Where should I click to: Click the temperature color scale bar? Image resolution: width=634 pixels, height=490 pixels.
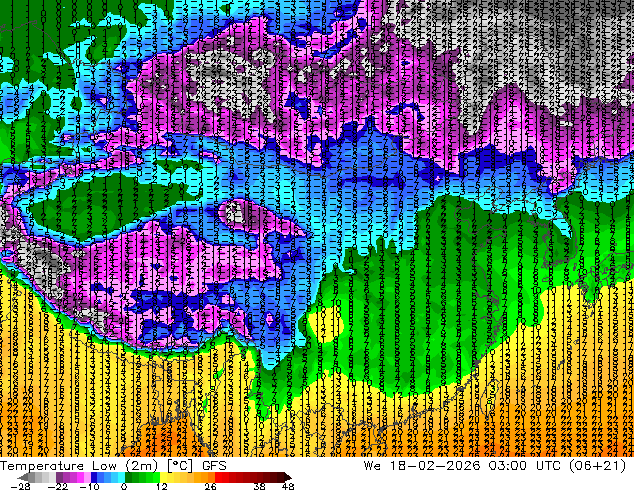[155, 477]
